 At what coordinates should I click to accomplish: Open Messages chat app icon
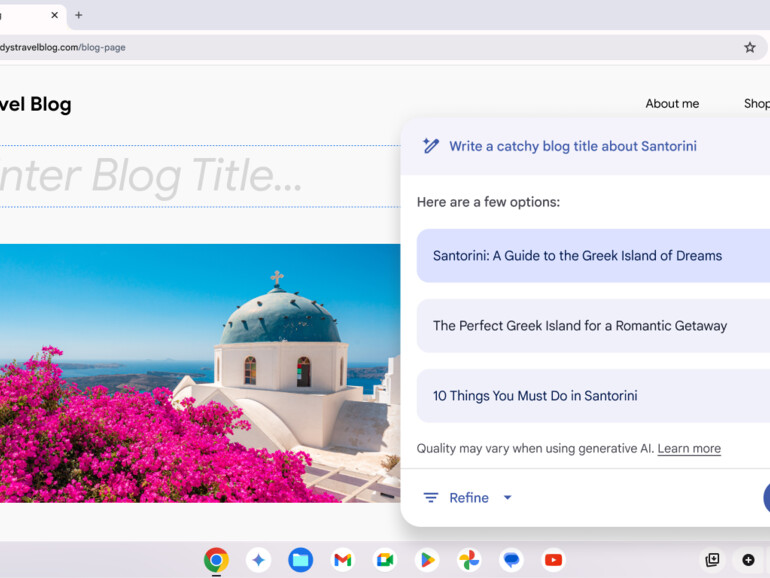[x=511, y=560]
